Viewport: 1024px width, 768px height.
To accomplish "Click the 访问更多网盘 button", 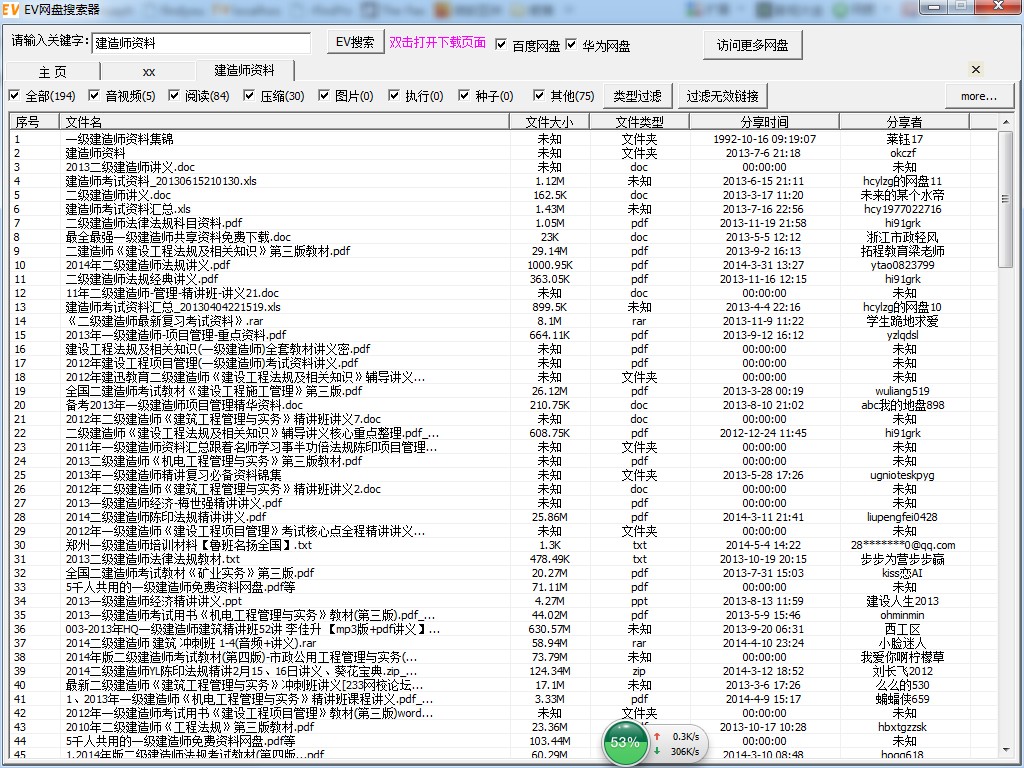I will point(752,45).
